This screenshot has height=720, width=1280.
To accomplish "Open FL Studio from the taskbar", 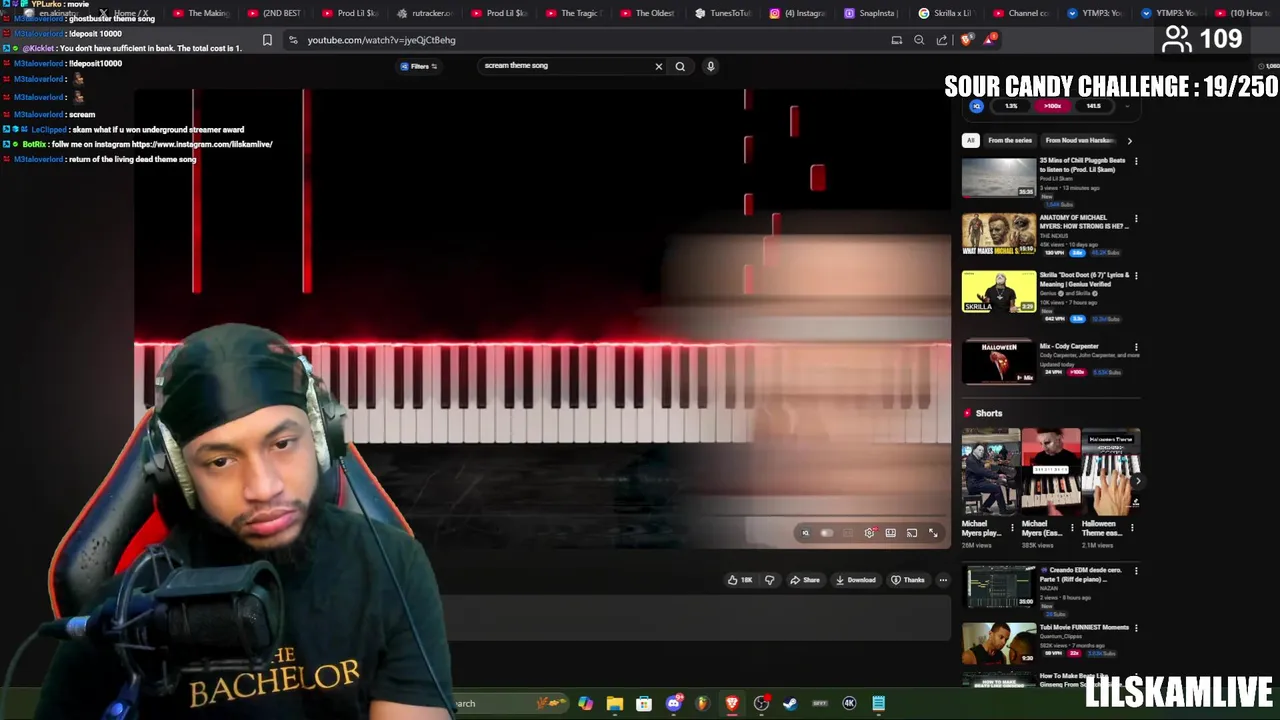I will 702,703.
